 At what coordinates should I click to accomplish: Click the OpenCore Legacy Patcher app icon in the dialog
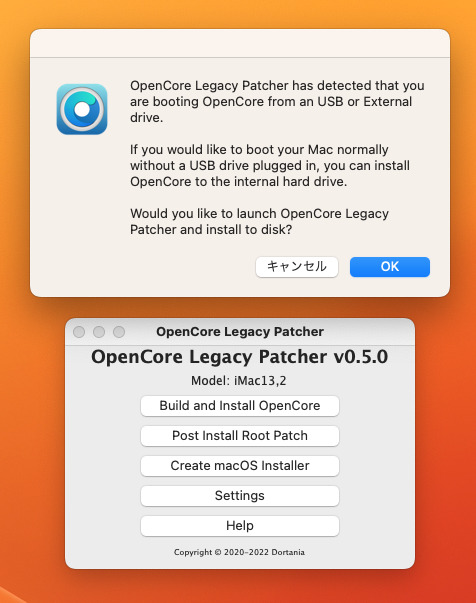click(x=82, y=109)
